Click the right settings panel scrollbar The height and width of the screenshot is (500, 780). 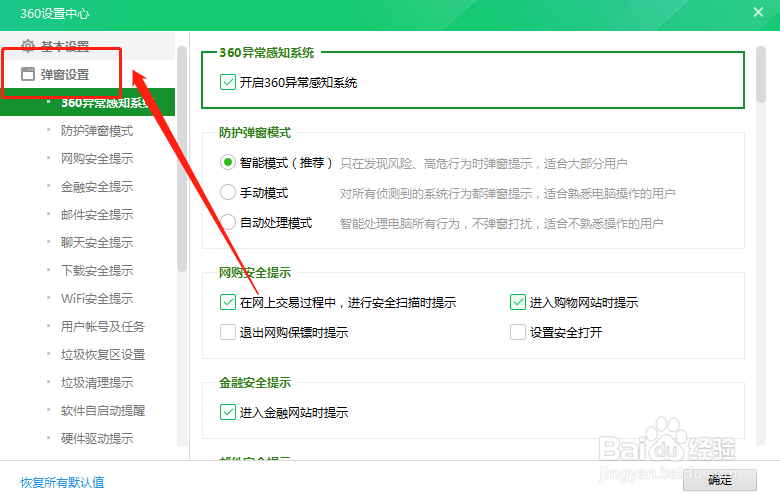tap(761, 75)
